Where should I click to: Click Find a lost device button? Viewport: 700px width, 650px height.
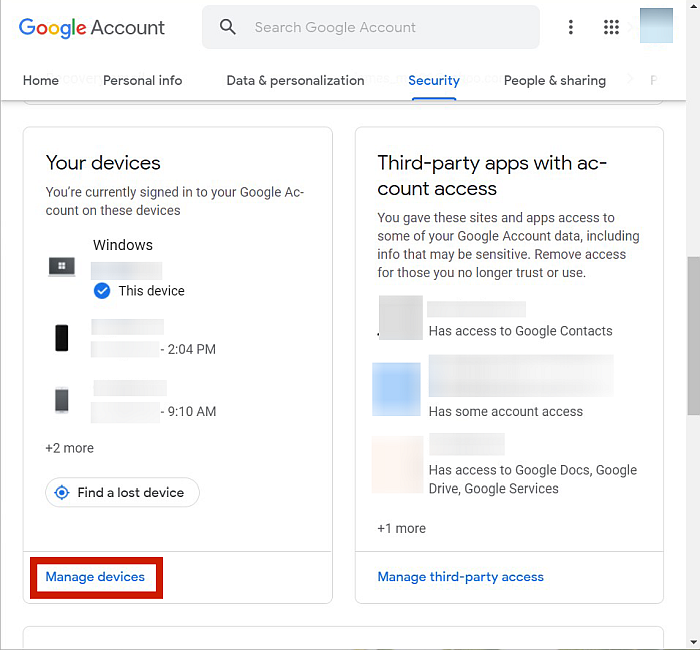point(122,492)
